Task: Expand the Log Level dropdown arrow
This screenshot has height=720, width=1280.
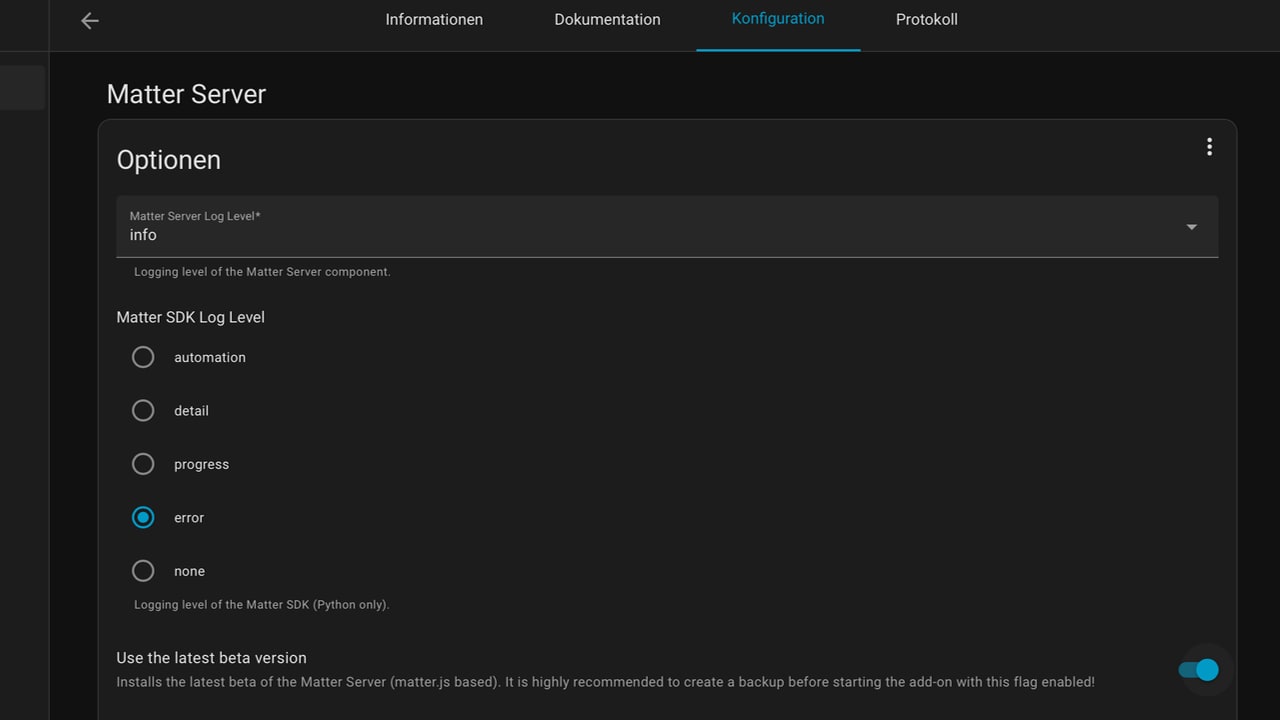Action: coord(1191,227)
